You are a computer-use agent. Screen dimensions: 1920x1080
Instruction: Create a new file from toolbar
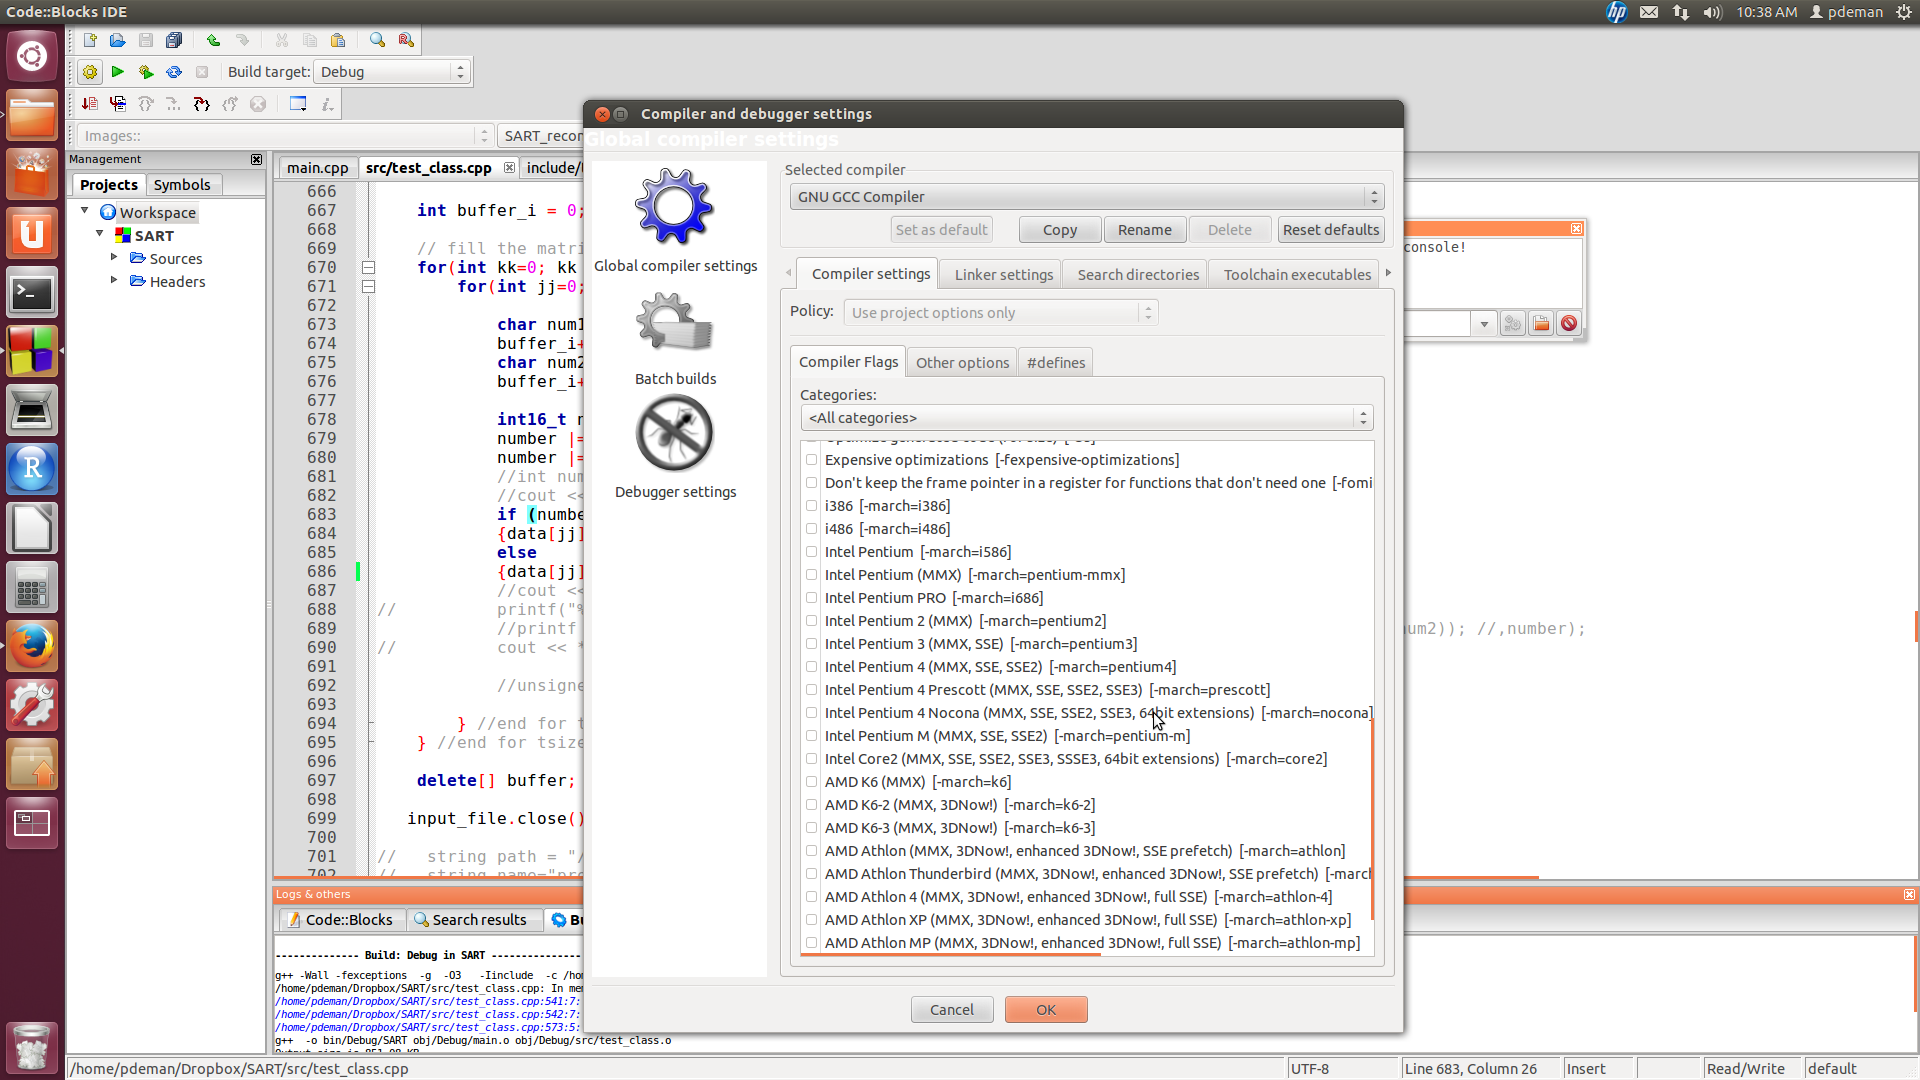tap(90, 40)
